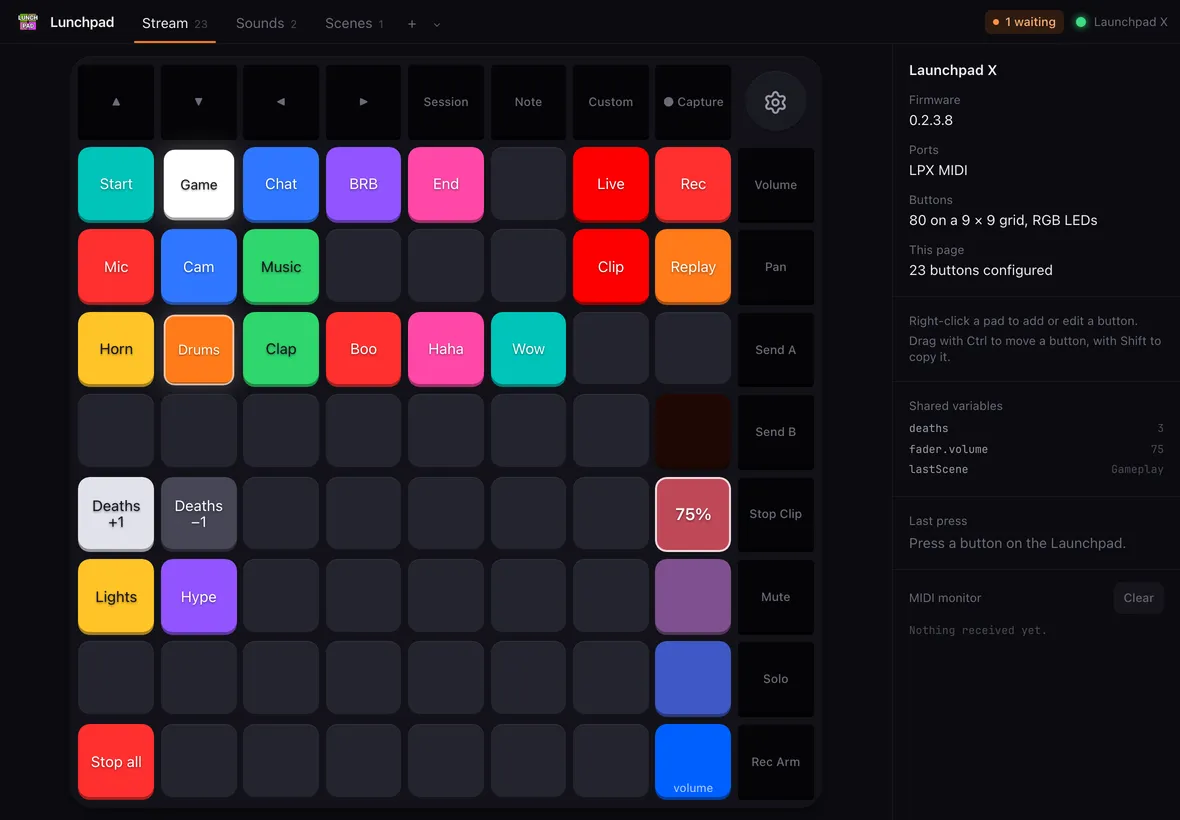Open the Scenes tab
The width and height of the screenshot is (1180, 820).
(354, 23)
